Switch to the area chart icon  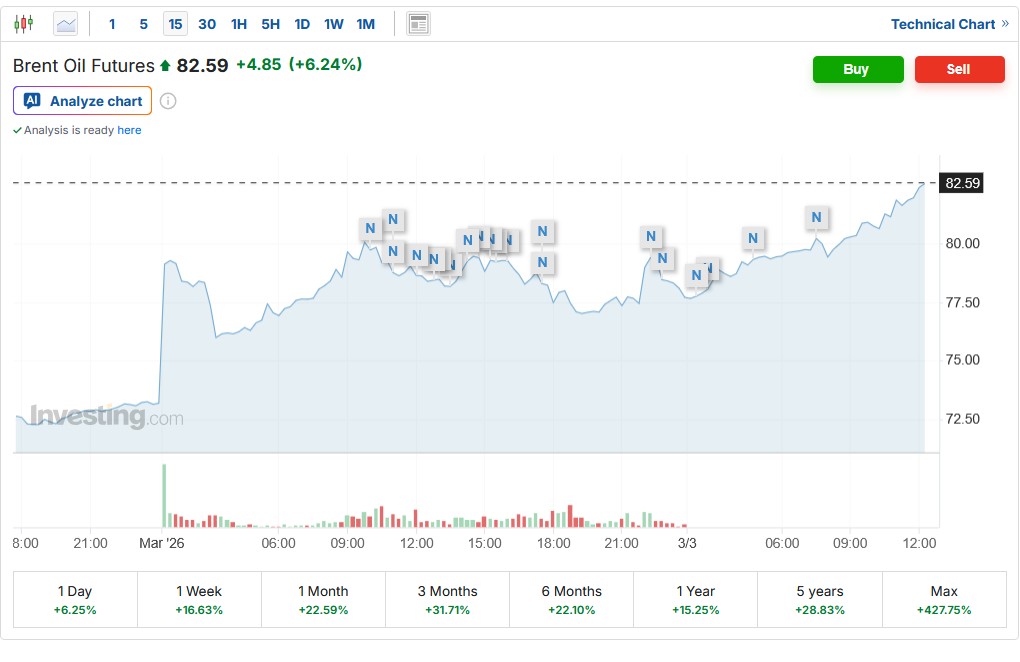point(66,24)
